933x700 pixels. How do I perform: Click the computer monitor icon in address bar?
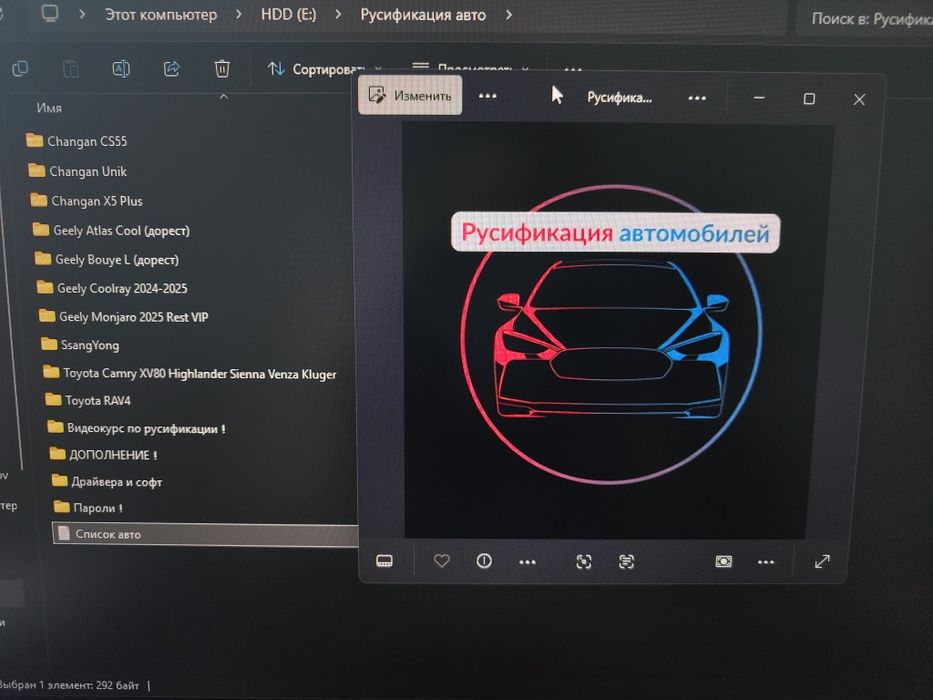(x=50, y=14)
